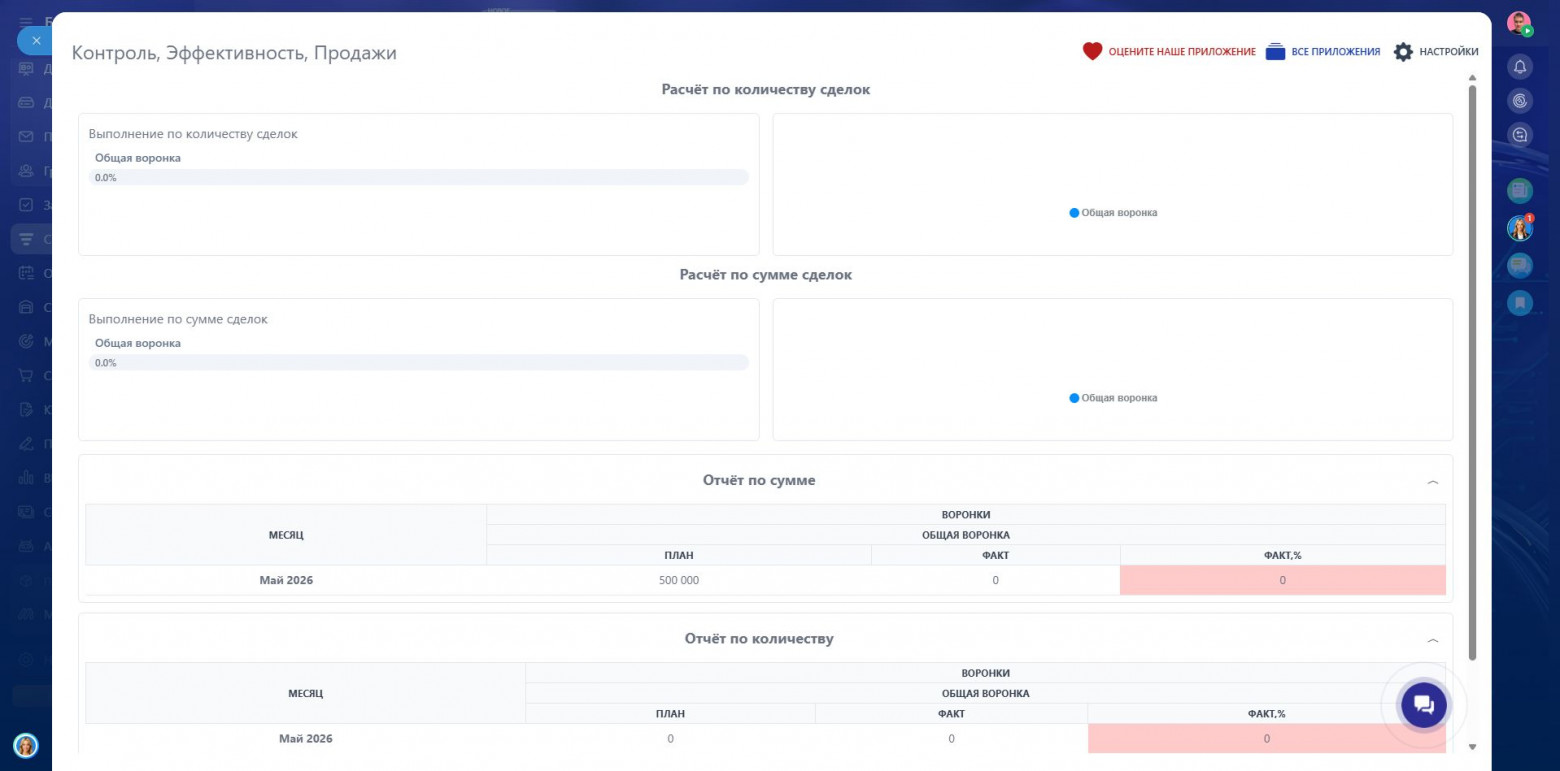Click the deal sum progress bar at 0.0%
This screenshot has height=771, width=1560.
click(x=418, y=363)
